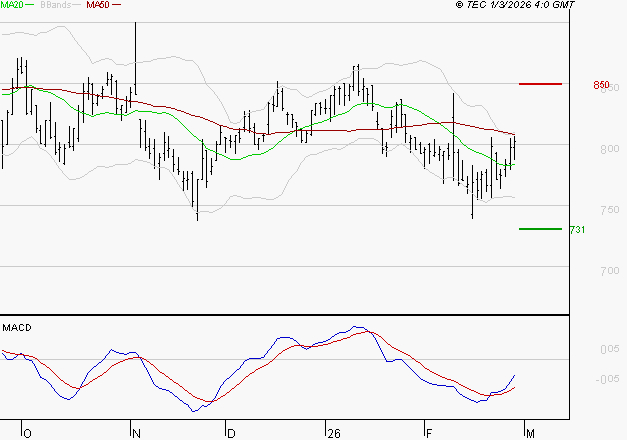627x440 pixels.
Task: Click the red resistance line at 850
Action: (x=540, y=84)
